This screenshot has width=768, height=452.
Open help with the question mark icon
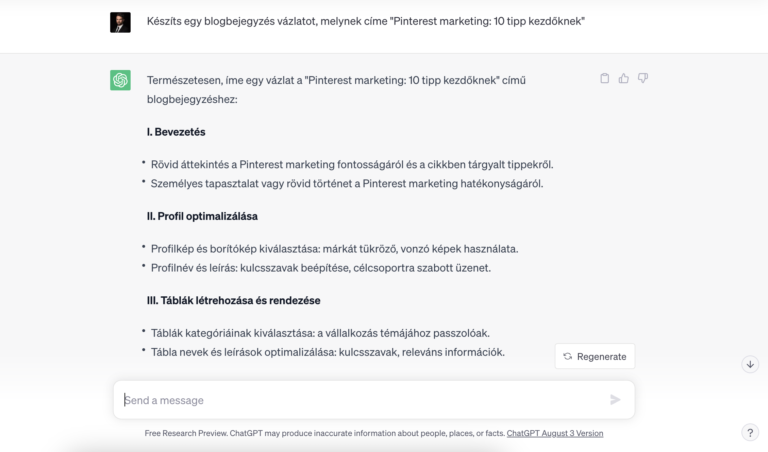(750, 433)
